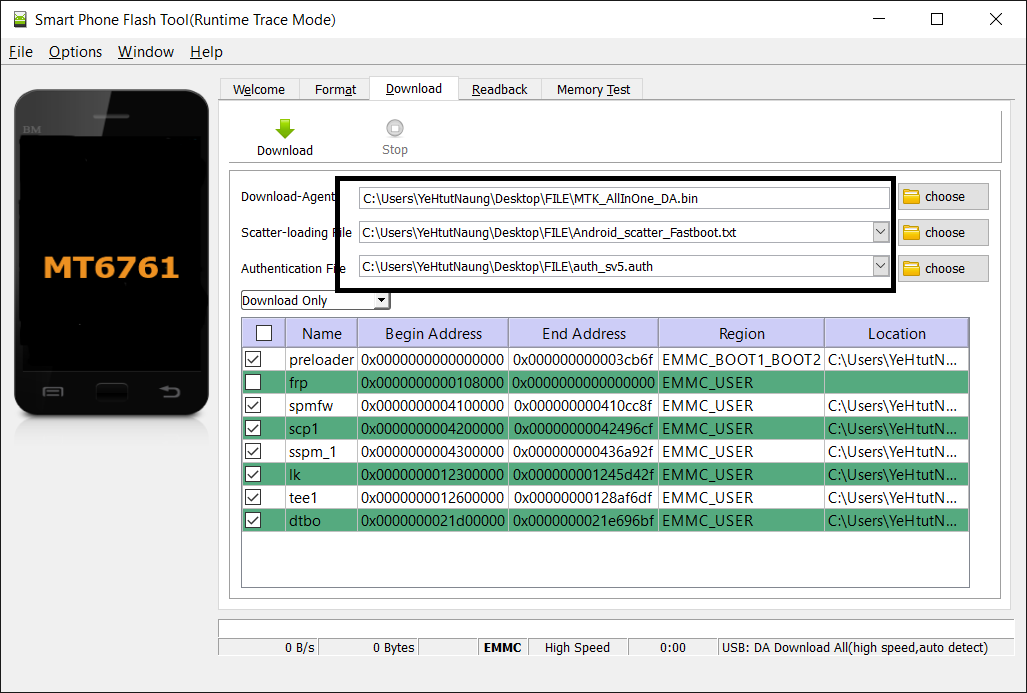Click the folder icon on Authentication File choose button

coord(913,268)
